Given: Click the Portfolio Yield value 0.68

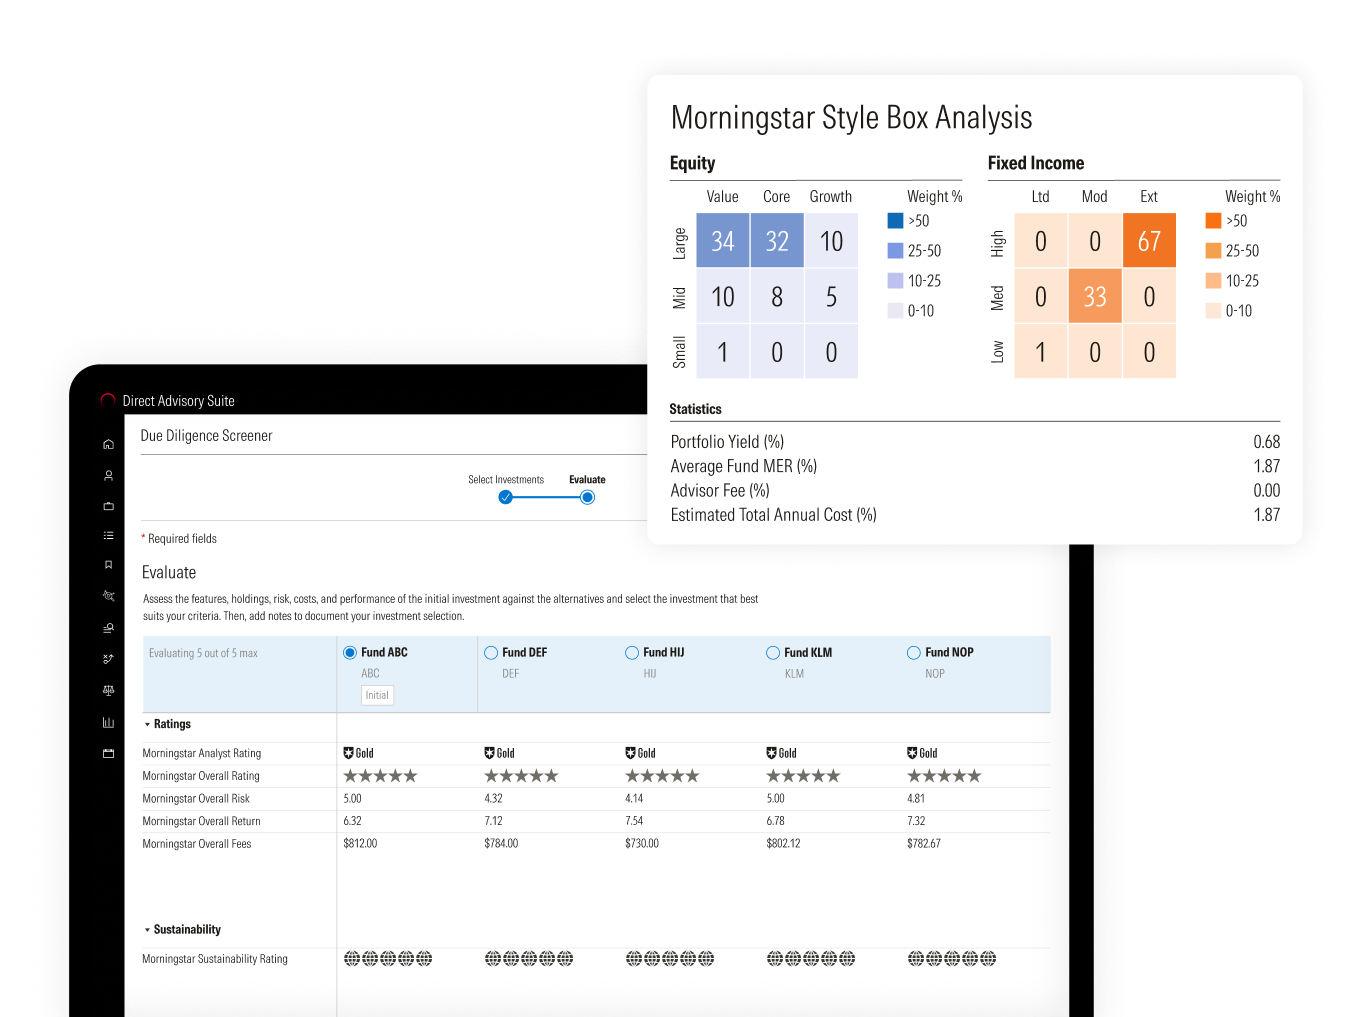Looking at the screenshot, I should 1266,442.
